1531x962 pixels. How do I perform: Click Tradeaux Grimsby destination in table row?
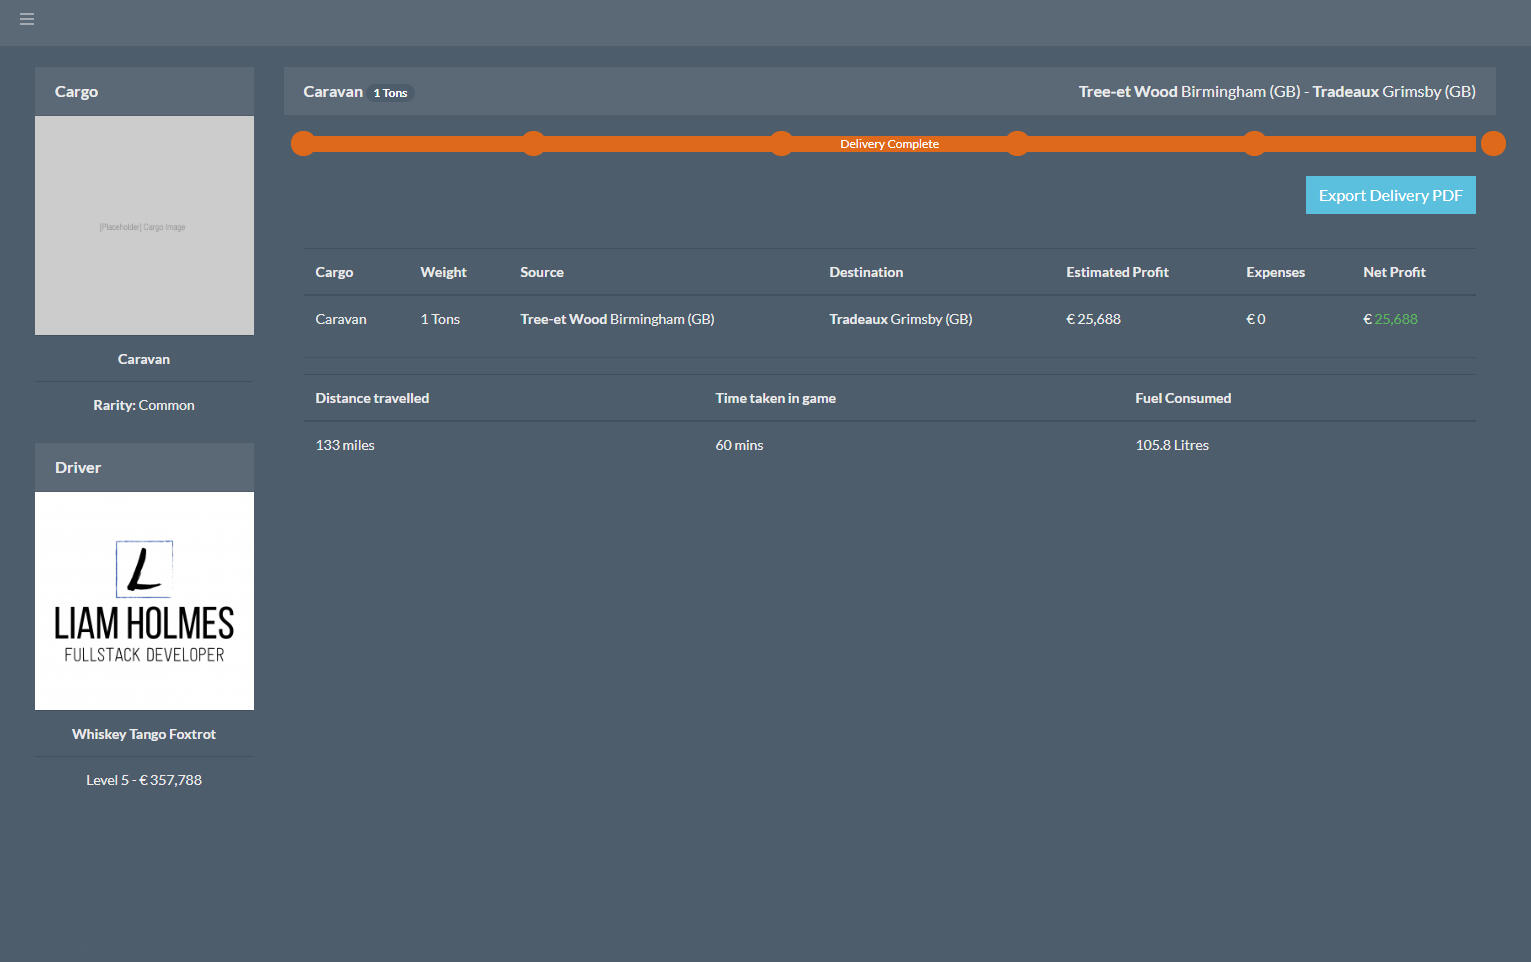click(900, 320)
